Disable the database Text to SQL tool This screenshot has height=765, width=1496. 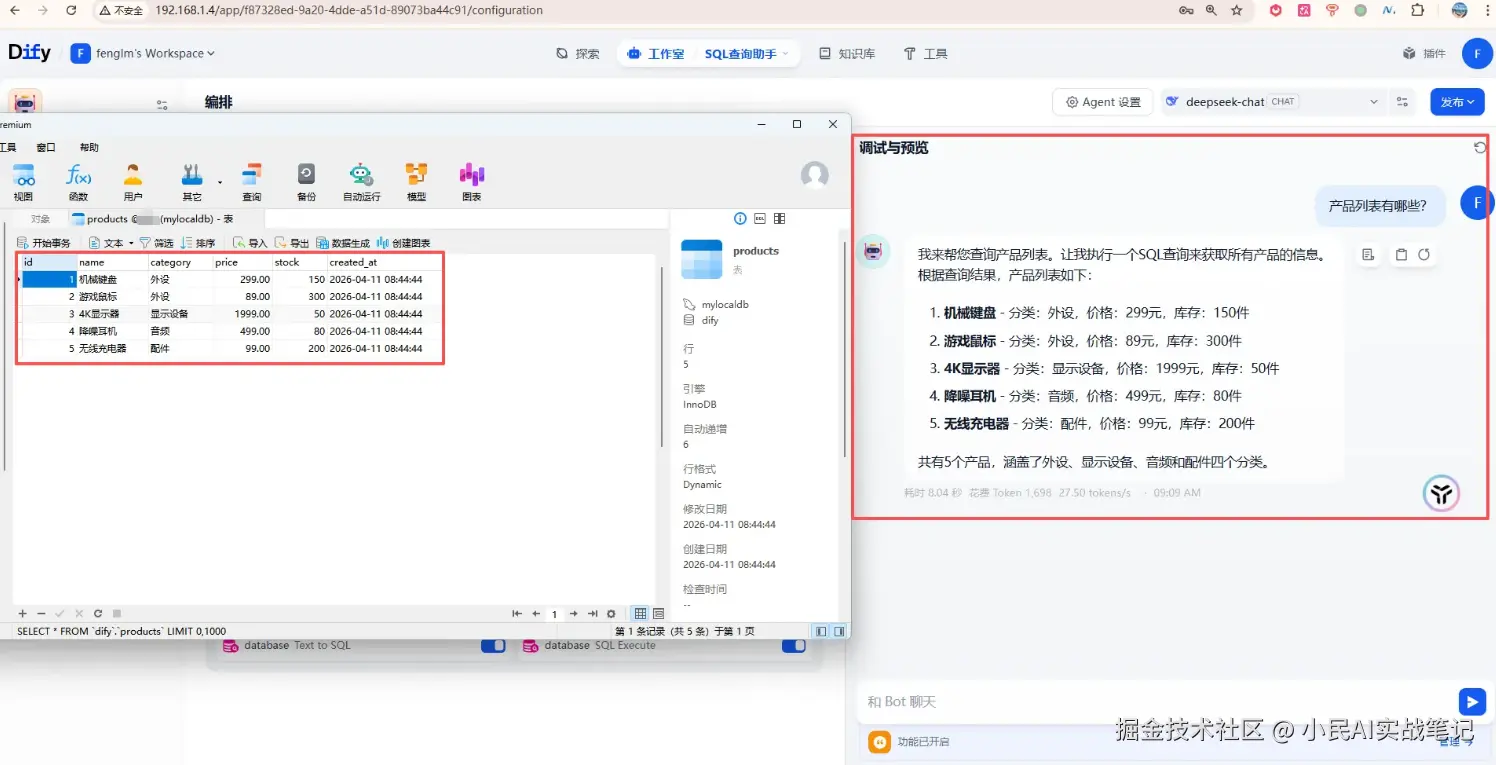click(493, 646)
